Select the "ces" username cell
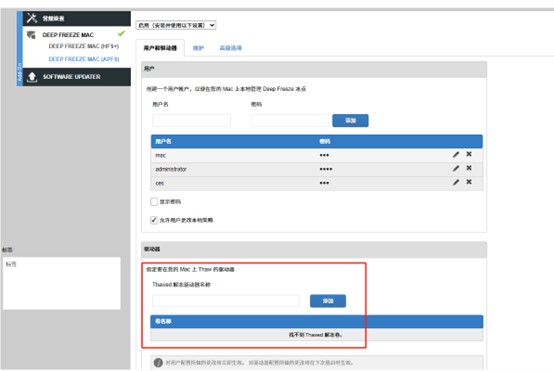Screen dimensions: 554x371 click(160, 183)
